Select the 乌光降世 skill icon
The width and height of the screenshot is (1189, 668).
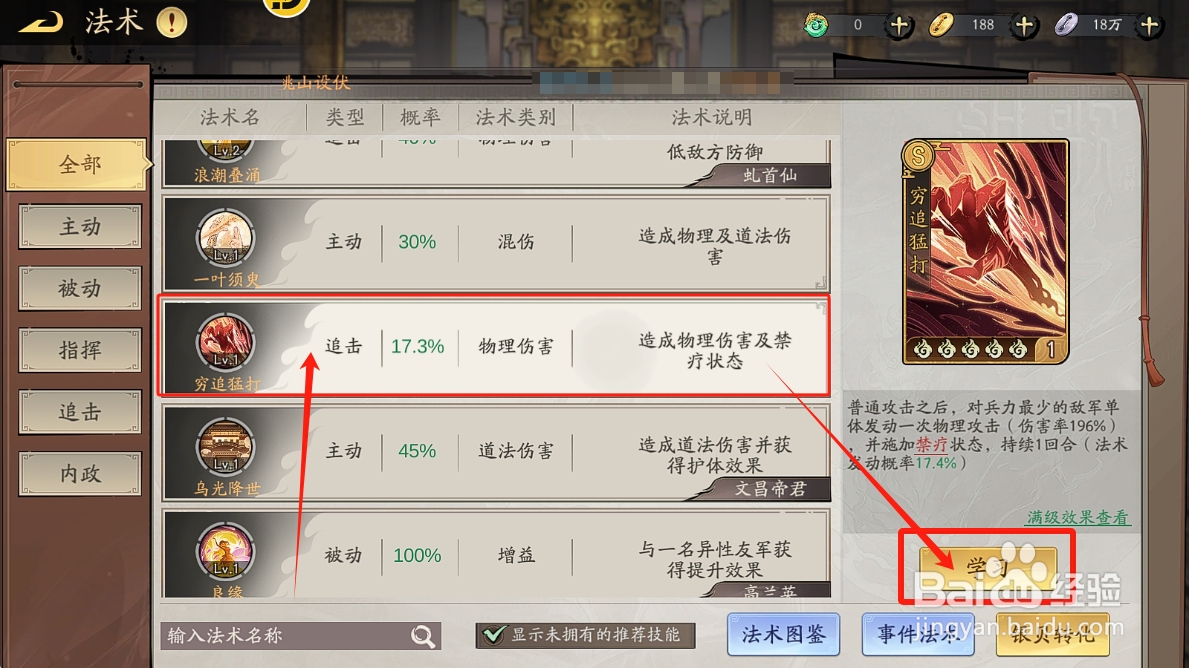[225, 447]
